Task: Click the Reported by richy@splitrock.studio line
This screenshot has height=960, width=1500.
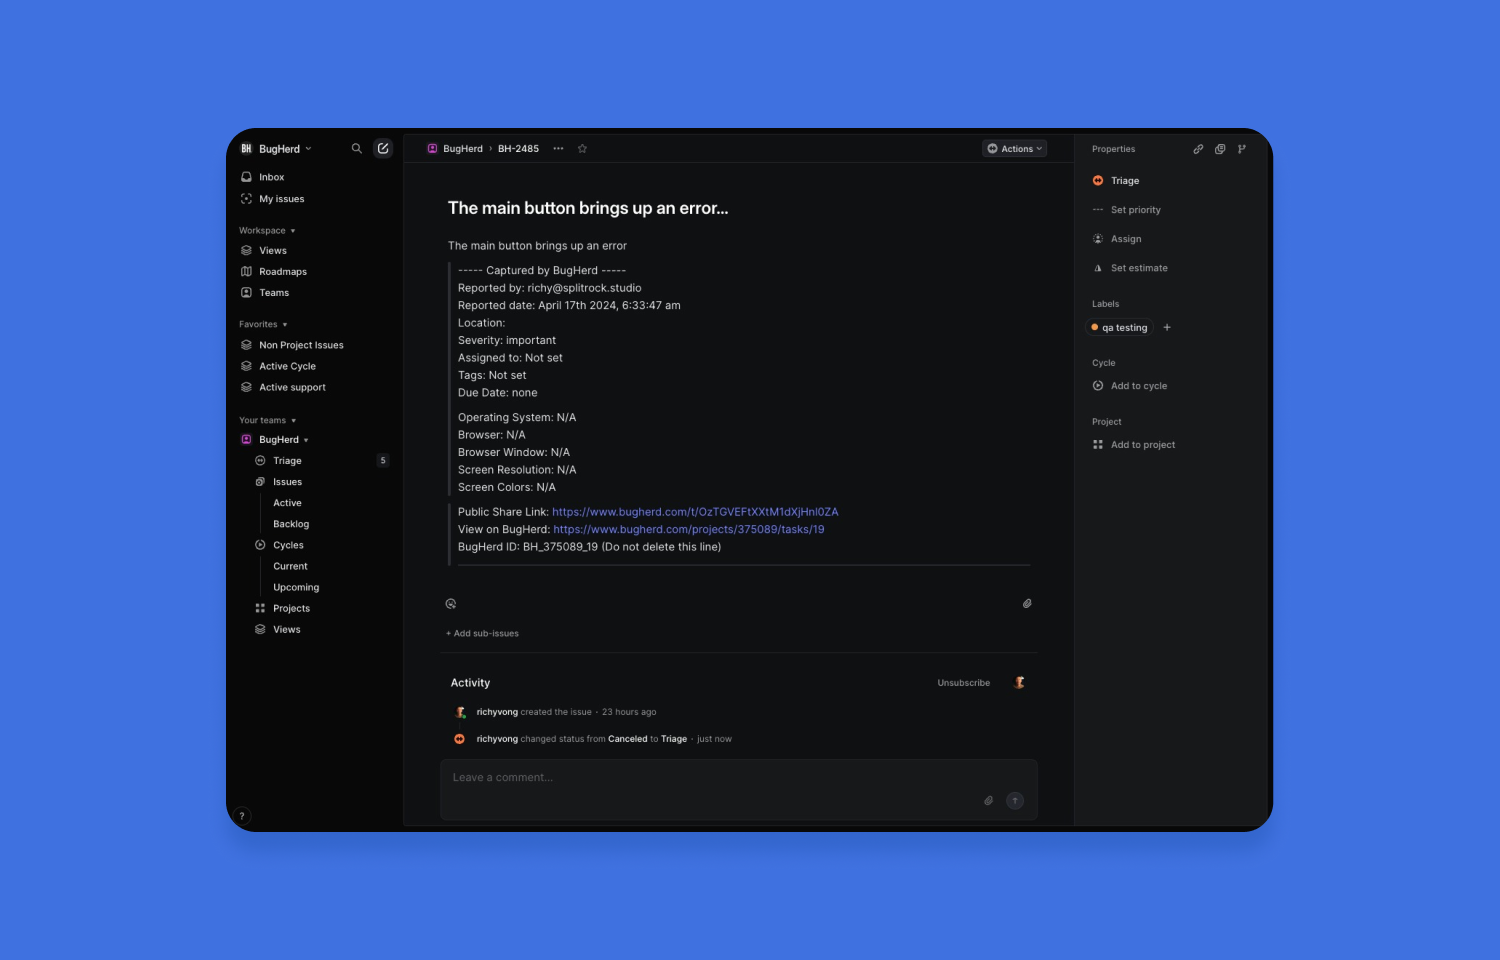Action: [x=550, y=288]
